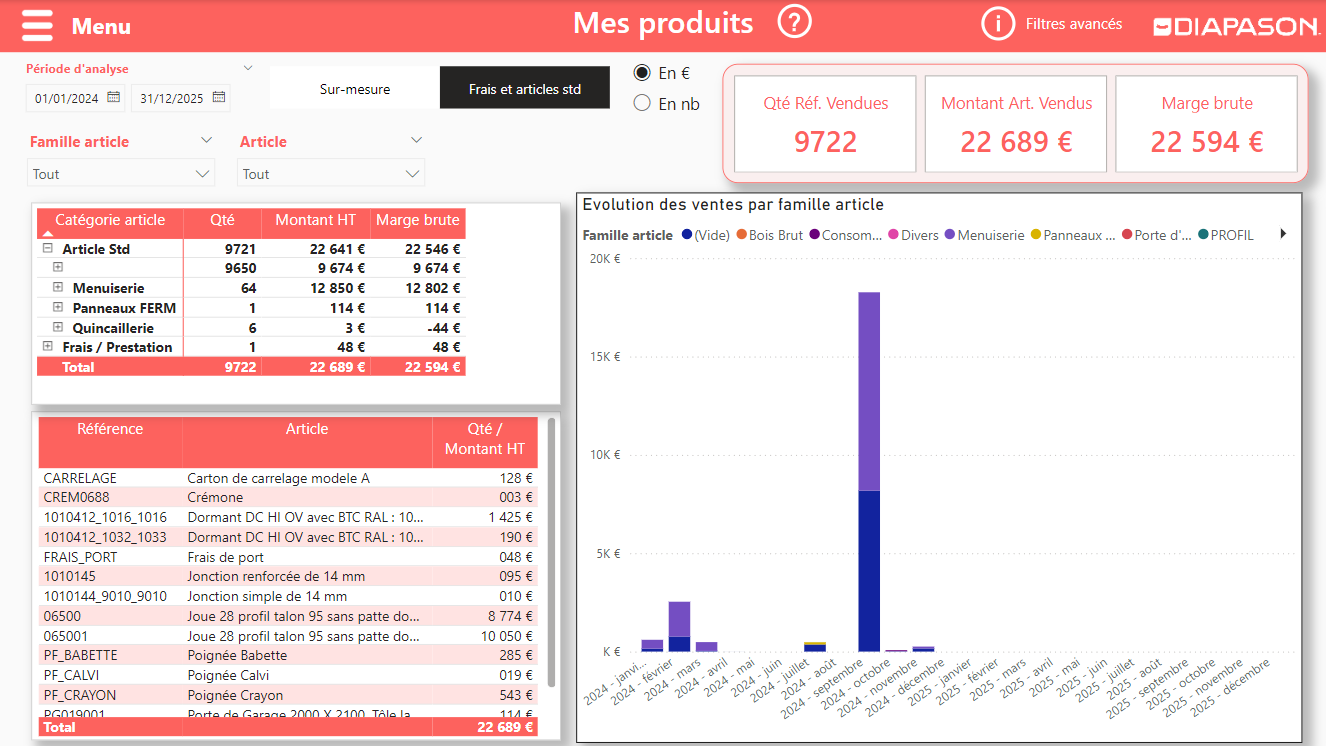
Task: Open the Famille article Tout dropdown
Action: [121, 173]
